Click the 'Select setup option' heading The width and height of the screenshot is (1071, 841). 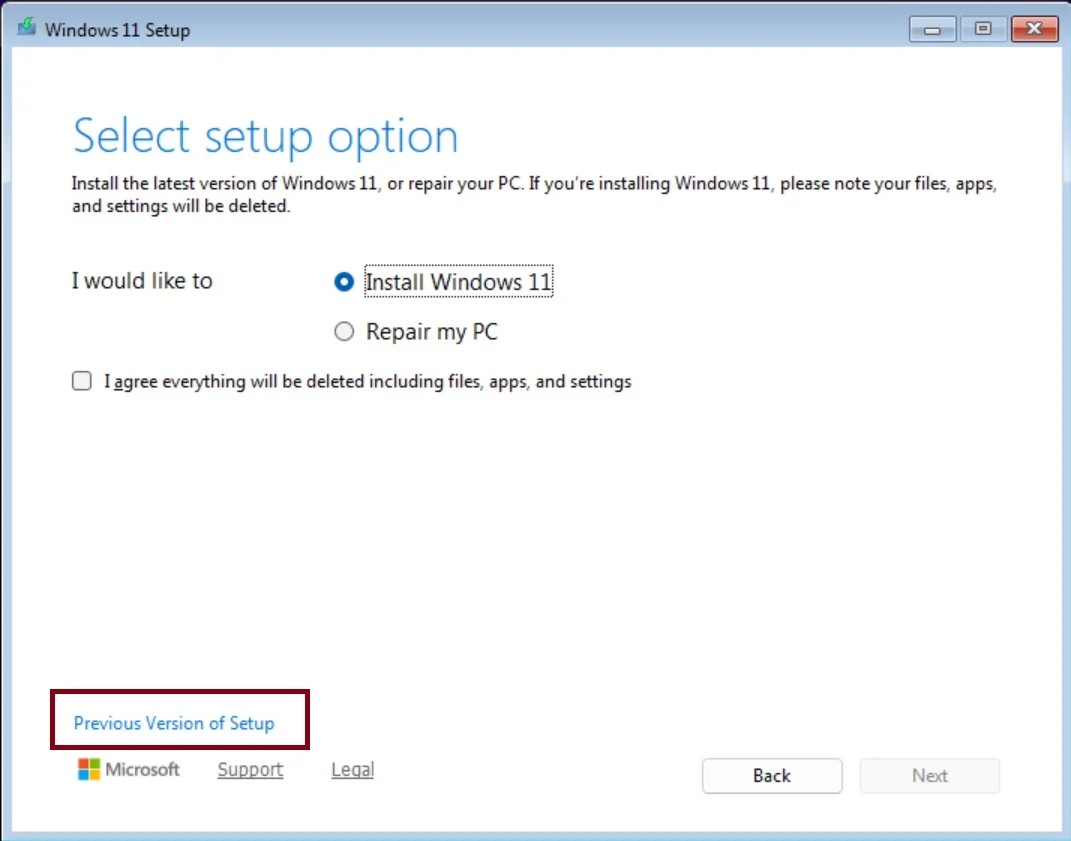(265, 136)
